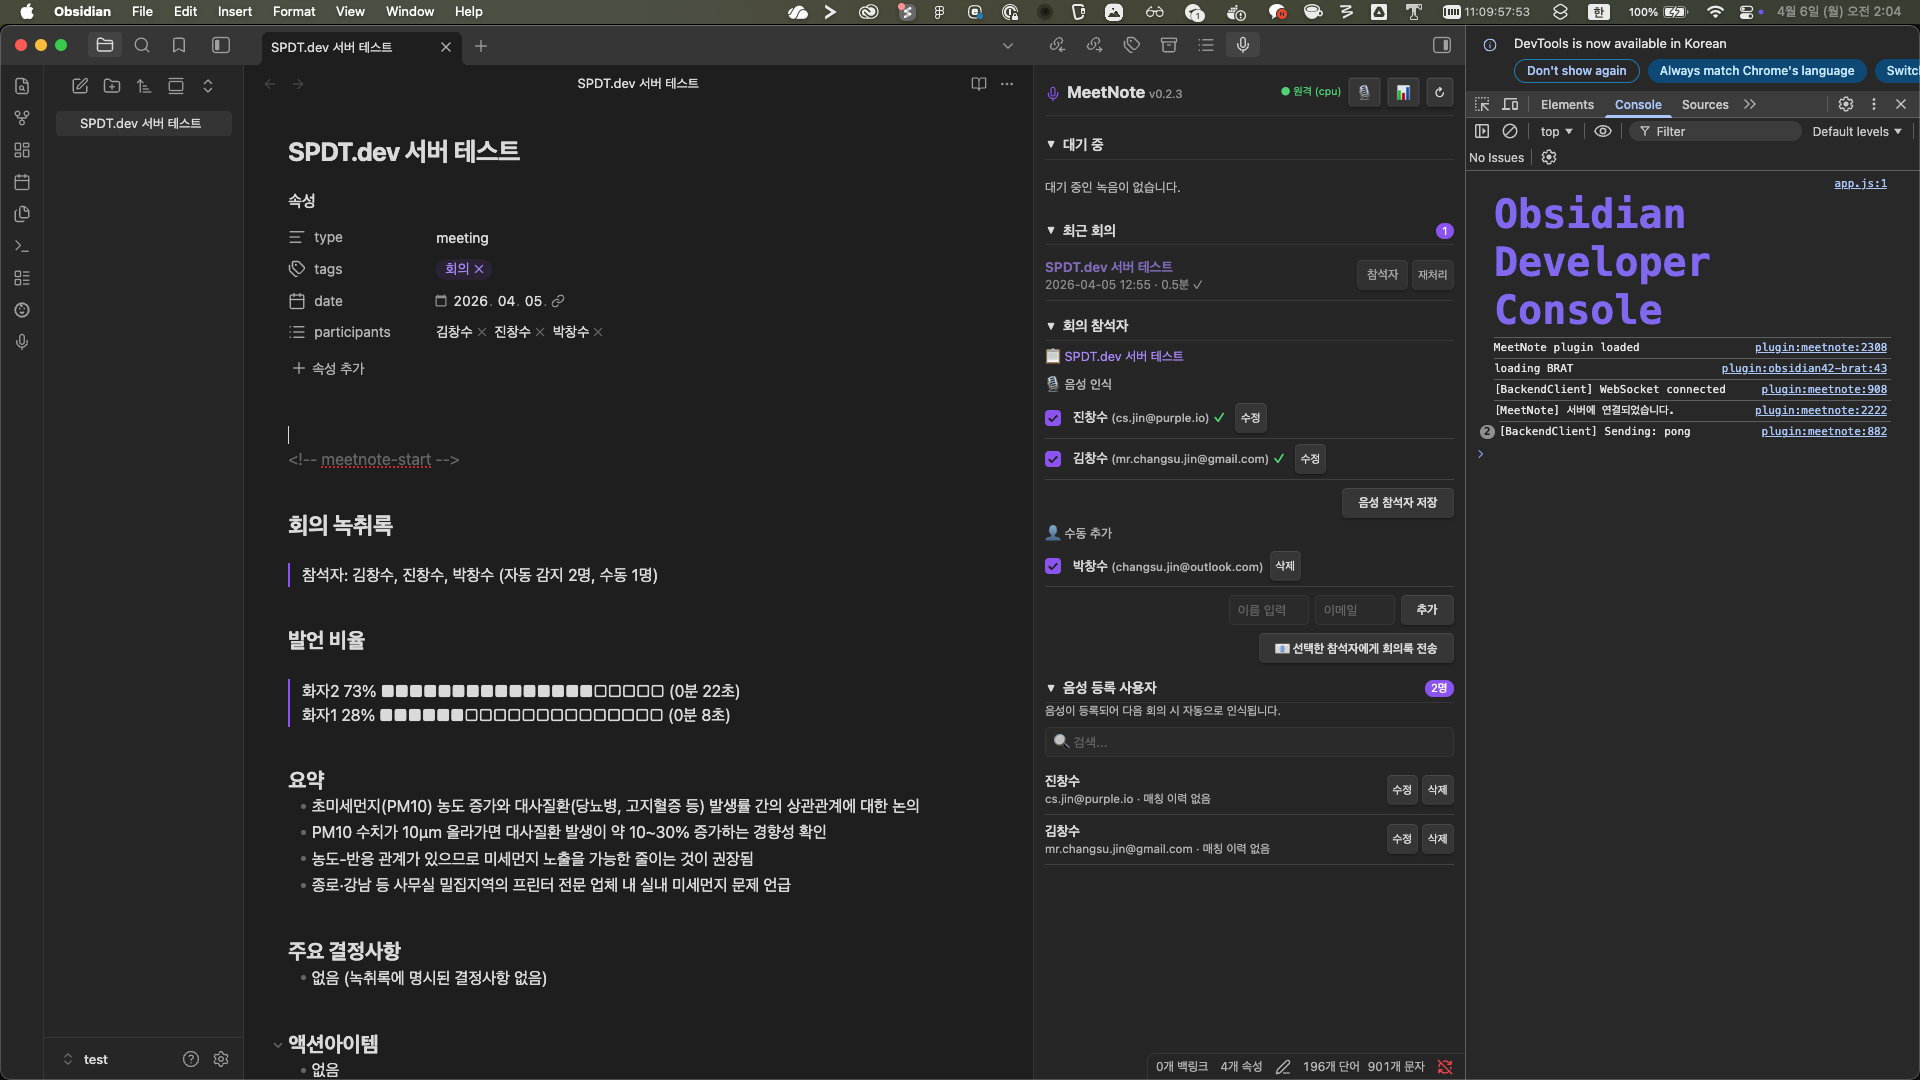Refresh MeetNote with the circular arrow icon

point(1439,92)
